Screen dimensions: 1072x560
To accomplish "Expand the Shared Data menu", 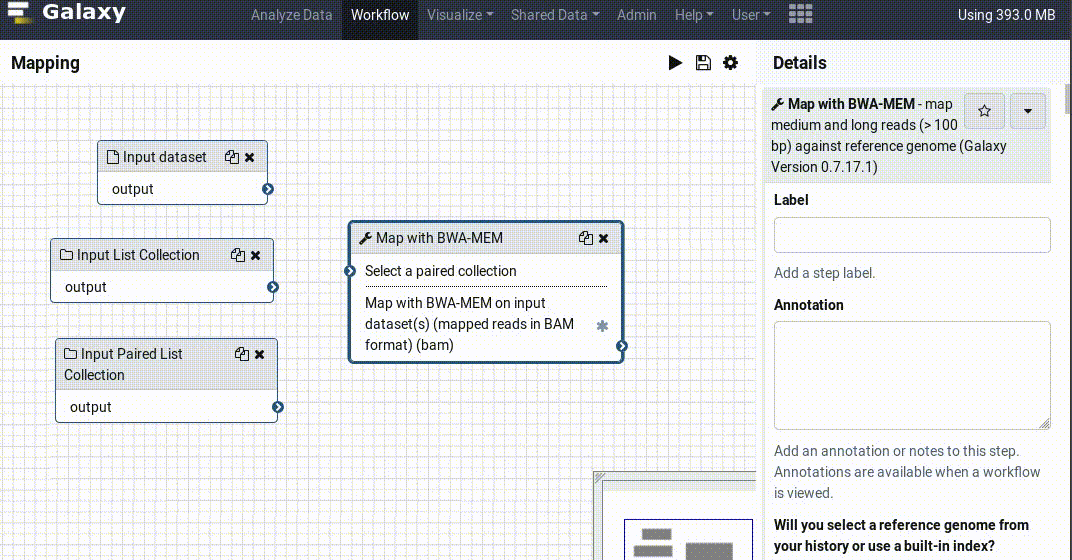I will (x=555, y=15).
